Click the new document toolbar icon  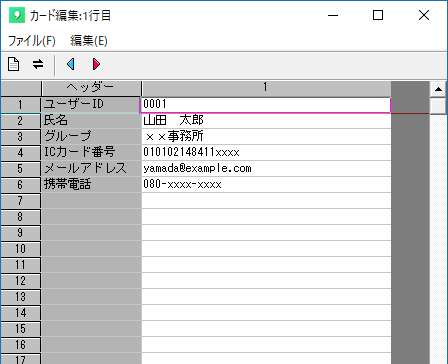(14, 64)
